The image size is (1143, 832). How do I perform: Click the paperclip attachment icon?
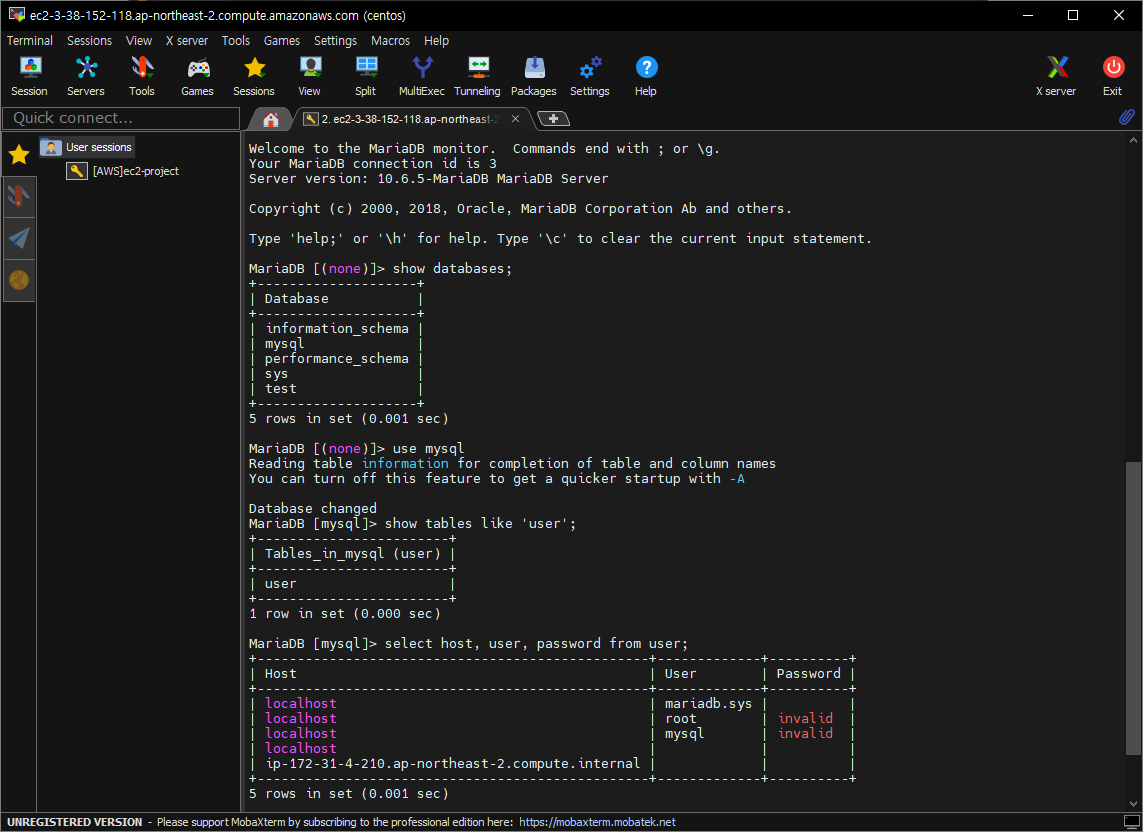[1126, 117]
